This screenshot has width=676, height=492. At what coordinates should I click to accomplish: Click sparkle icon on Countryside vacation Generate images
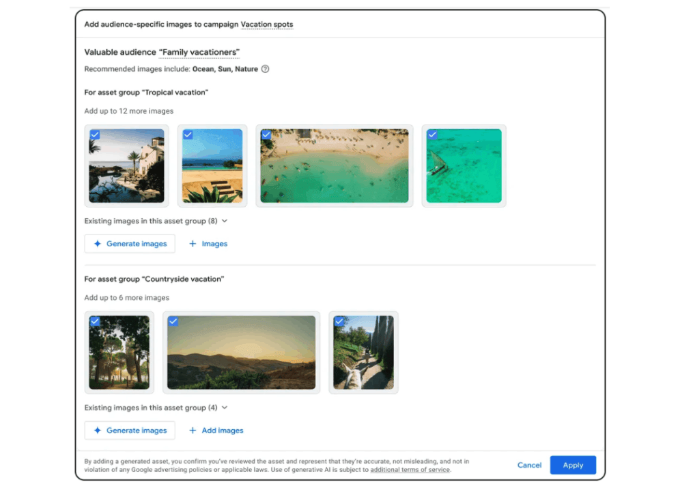tap(97, 430)
